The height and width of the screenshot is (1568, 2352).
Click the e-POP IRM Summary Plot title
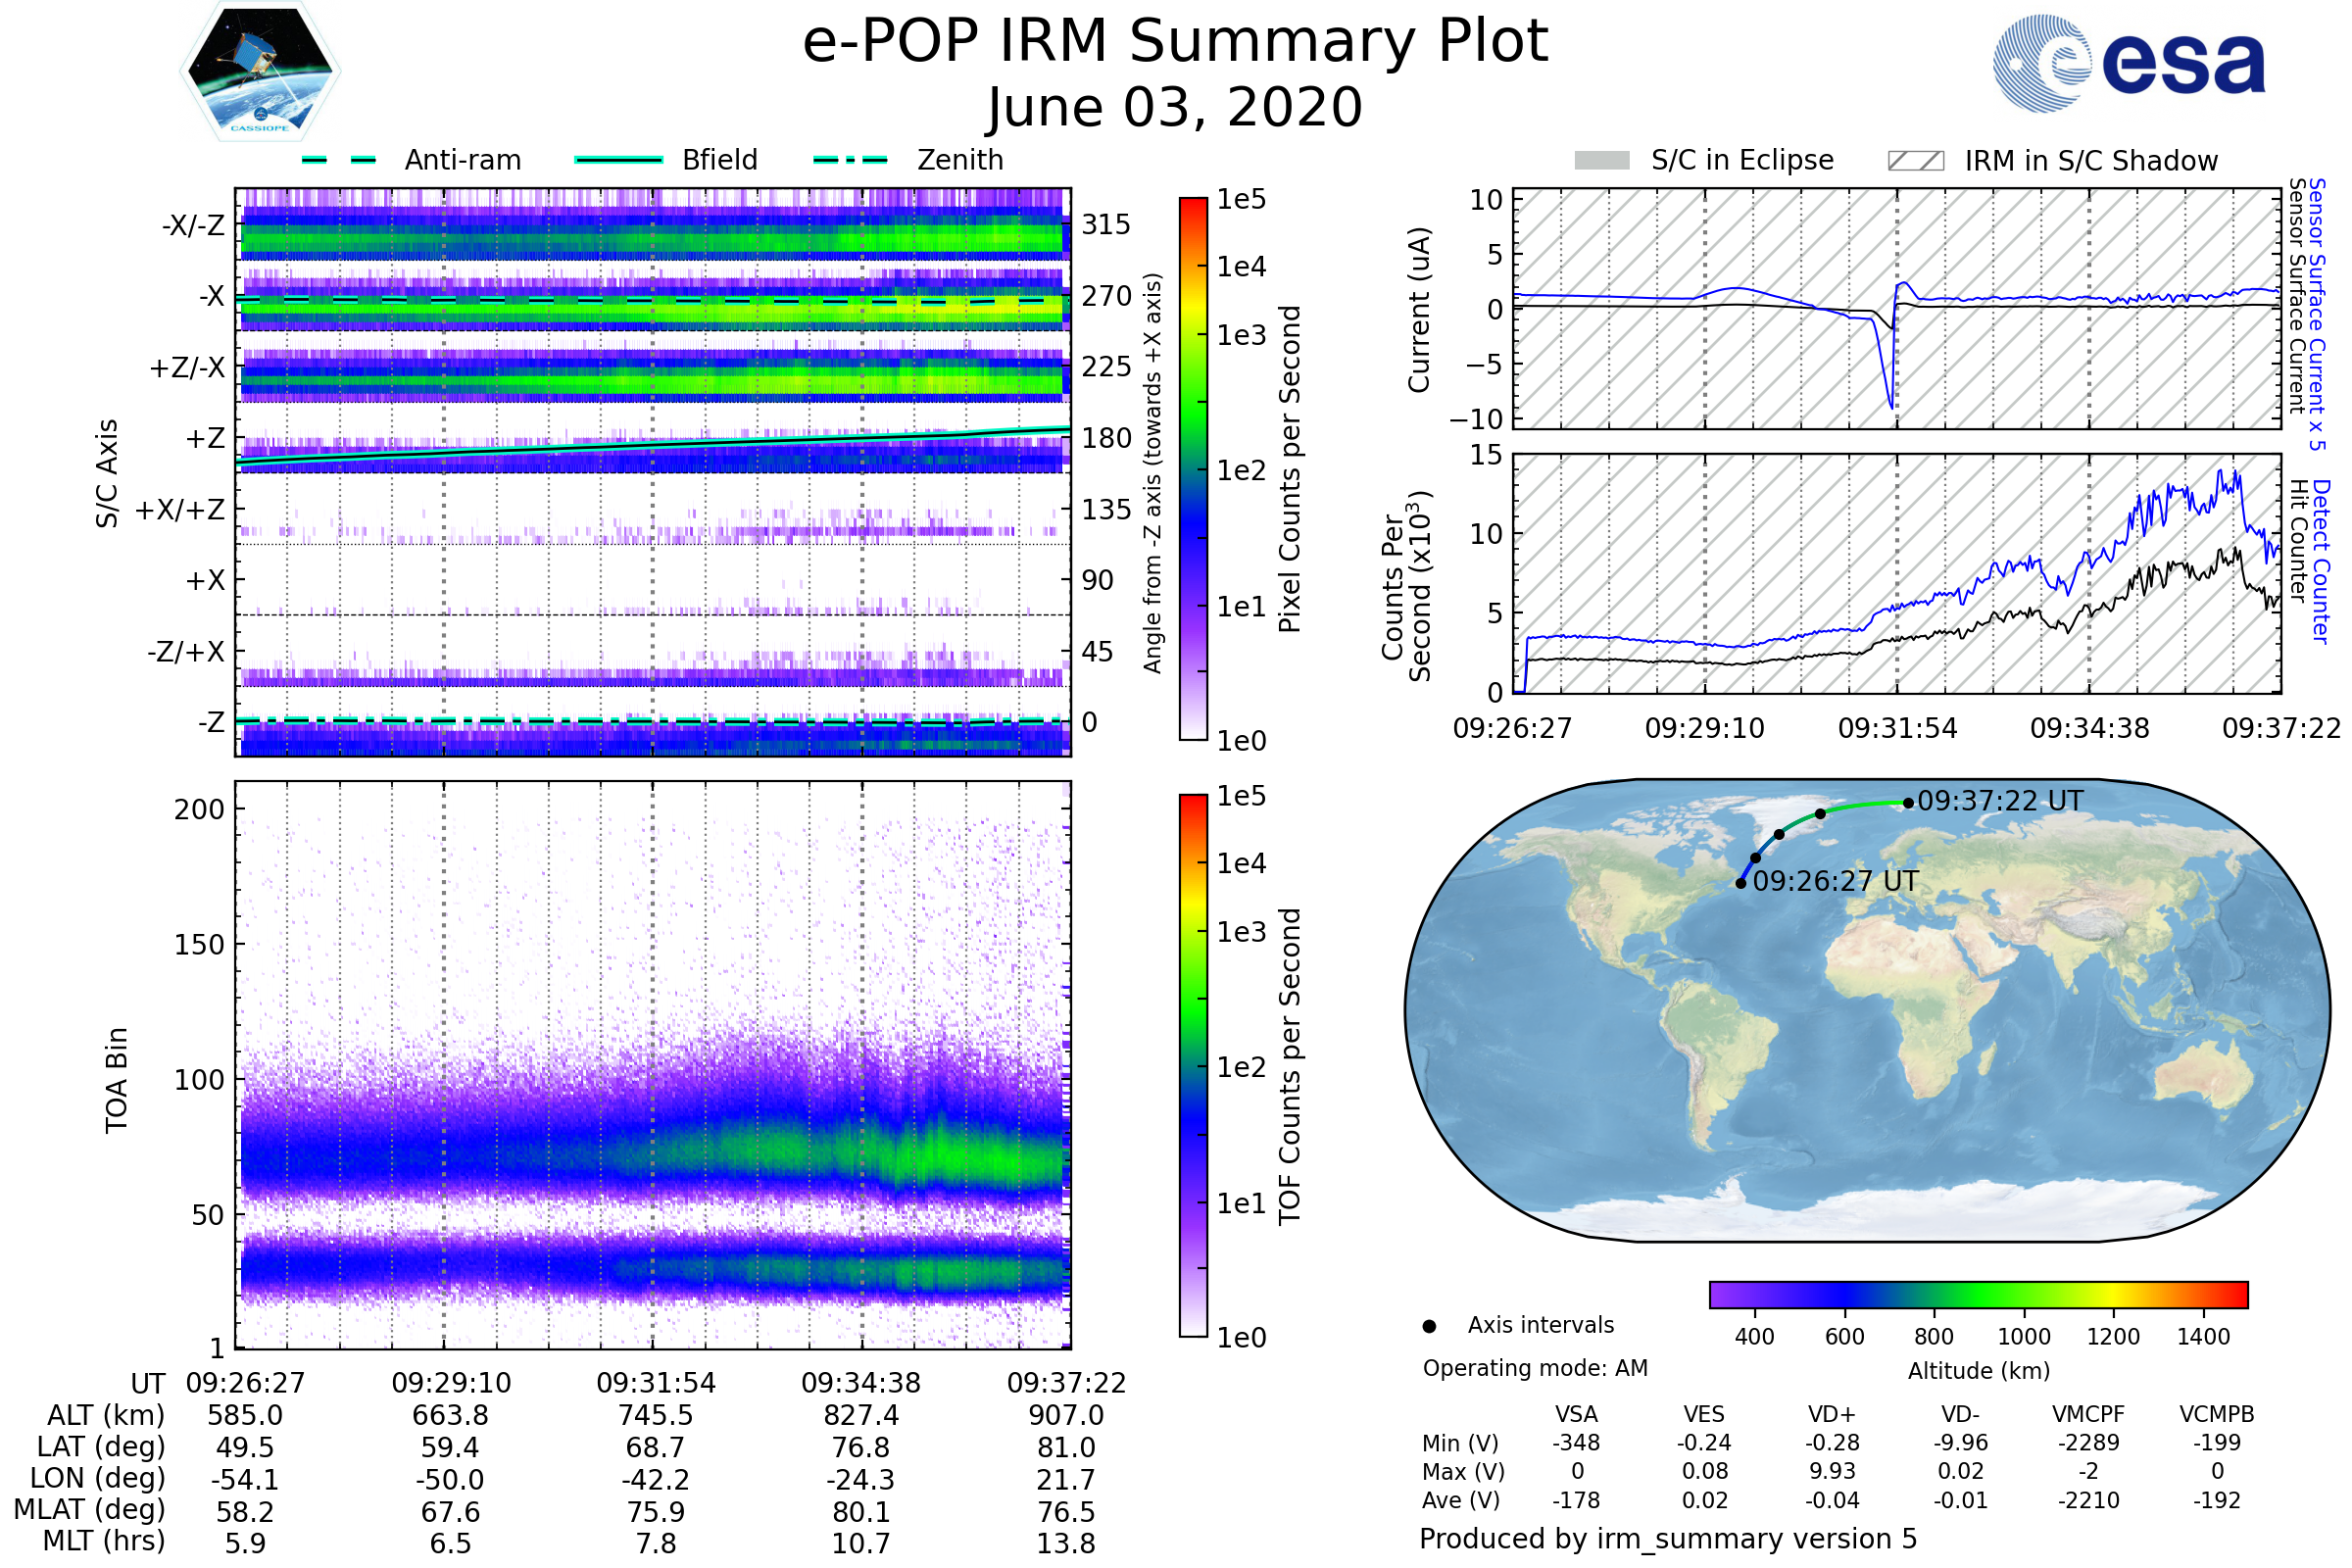click(x=1175, y=42)
